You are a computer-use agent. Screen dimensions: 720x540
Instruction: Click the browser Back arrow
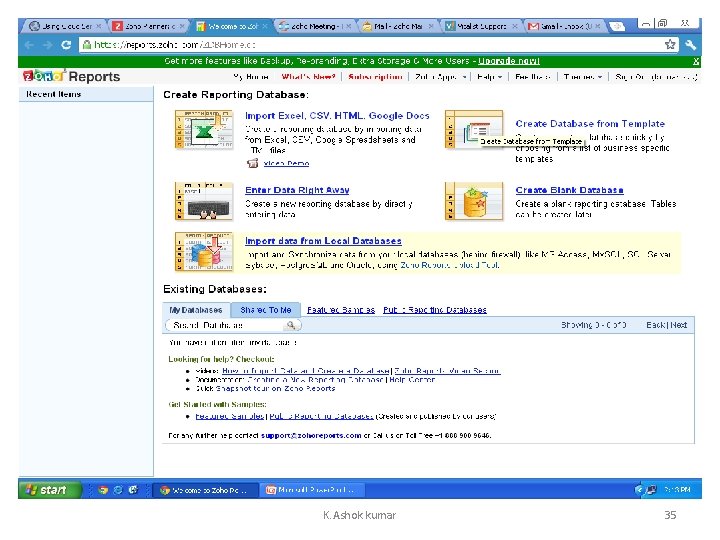[30, 45]
